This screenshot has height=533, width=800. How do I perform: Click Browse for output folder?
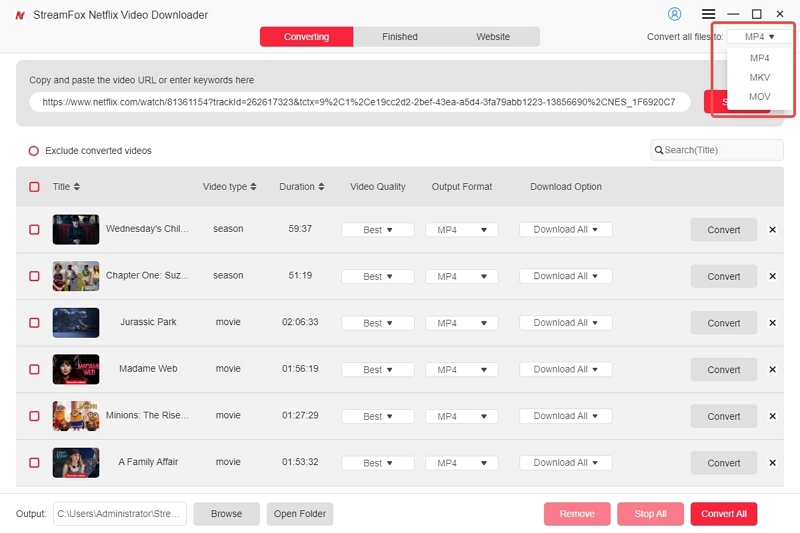click(227, 514)
